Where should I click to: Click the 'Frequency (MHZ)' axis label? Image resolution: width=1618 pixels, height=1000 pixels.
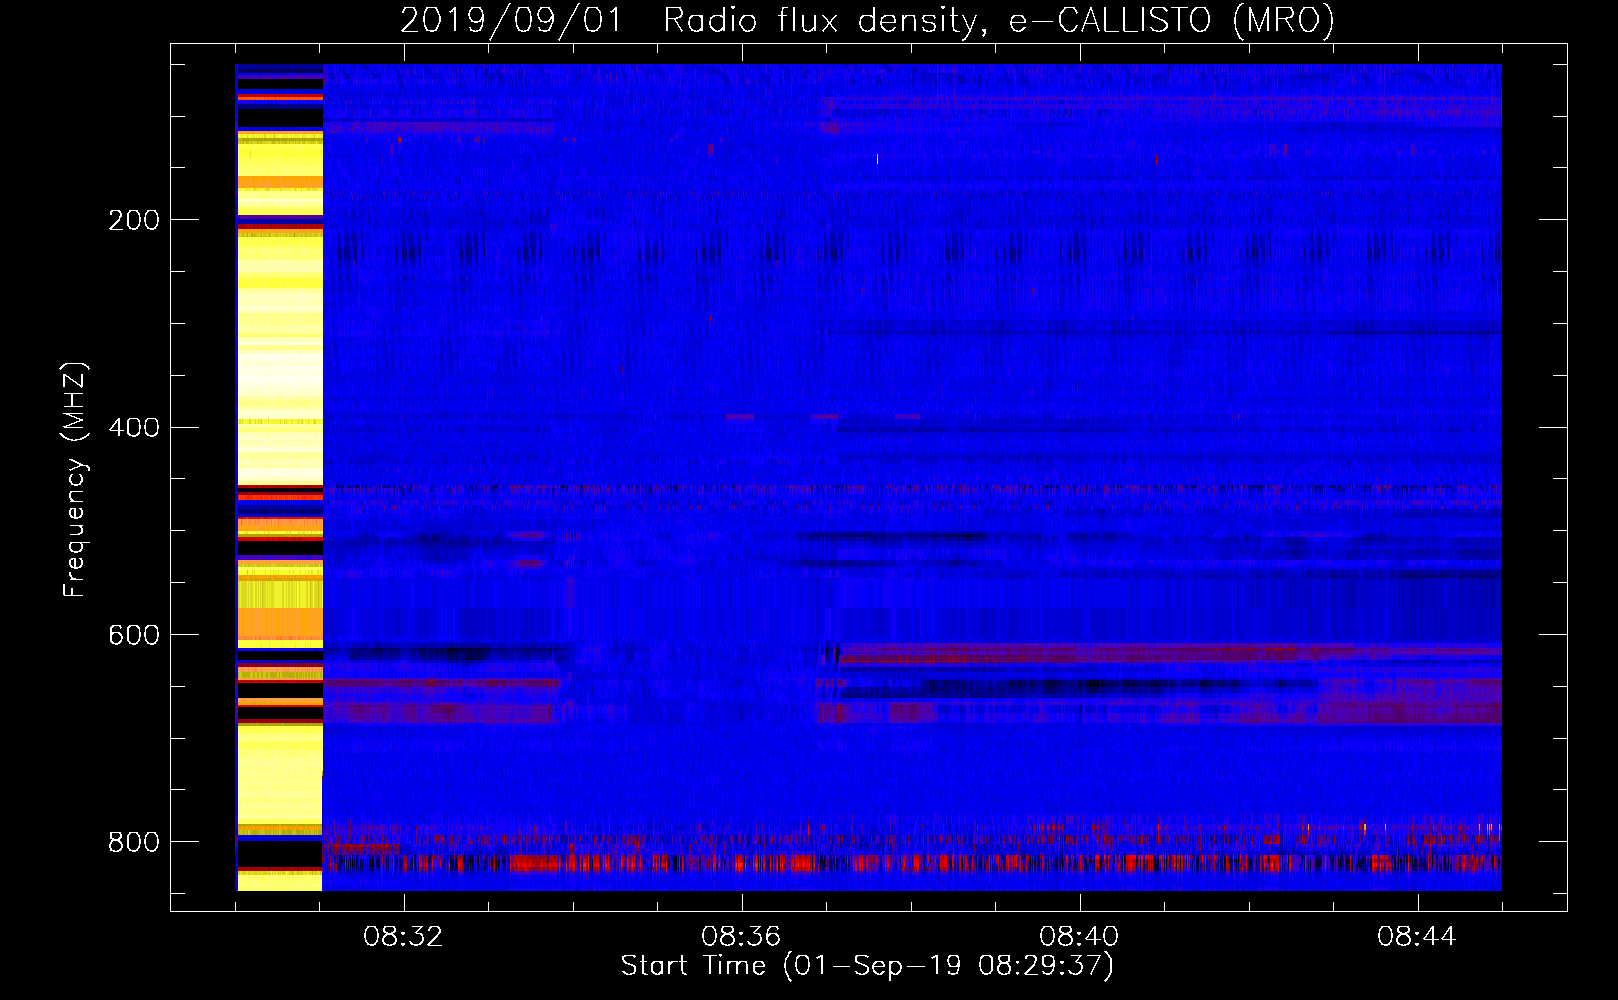[x=74, y=480]
